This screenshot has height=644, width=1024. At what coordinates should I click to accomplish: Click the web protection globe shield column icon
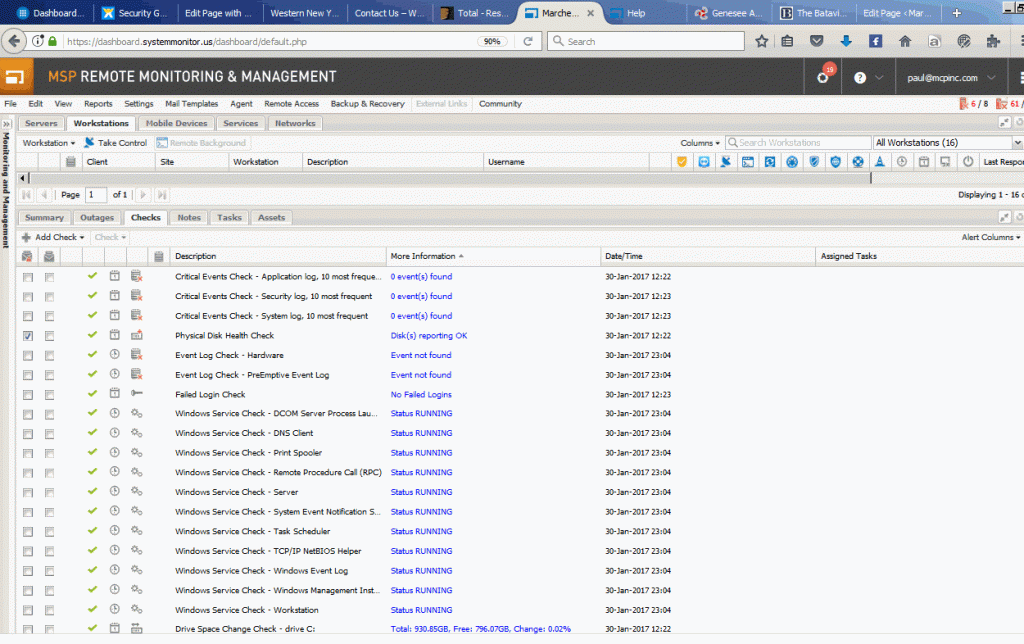[x=835, y=161]
